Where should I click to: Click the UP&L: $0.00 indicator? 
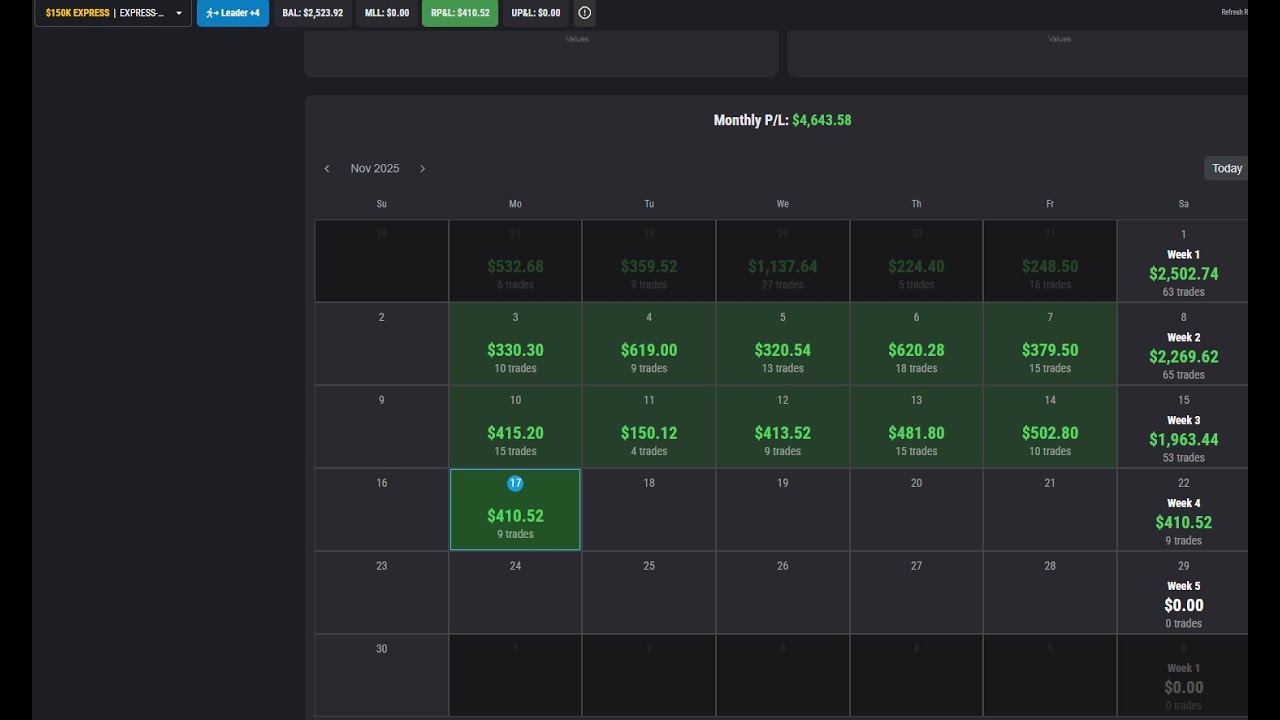point(535,13)
